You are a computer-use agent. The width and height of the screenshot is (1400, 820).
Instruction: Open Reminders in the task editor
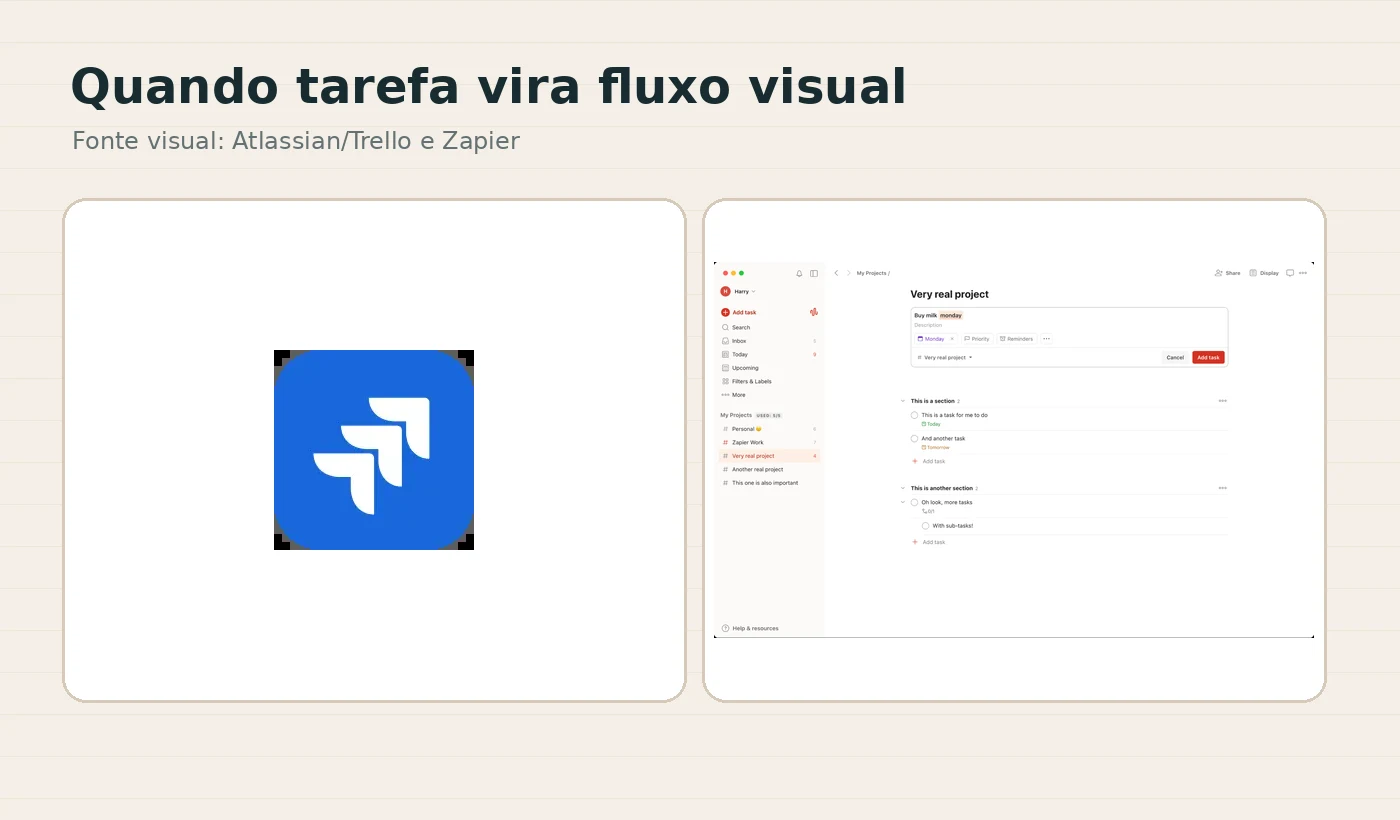coord(1016,339)
